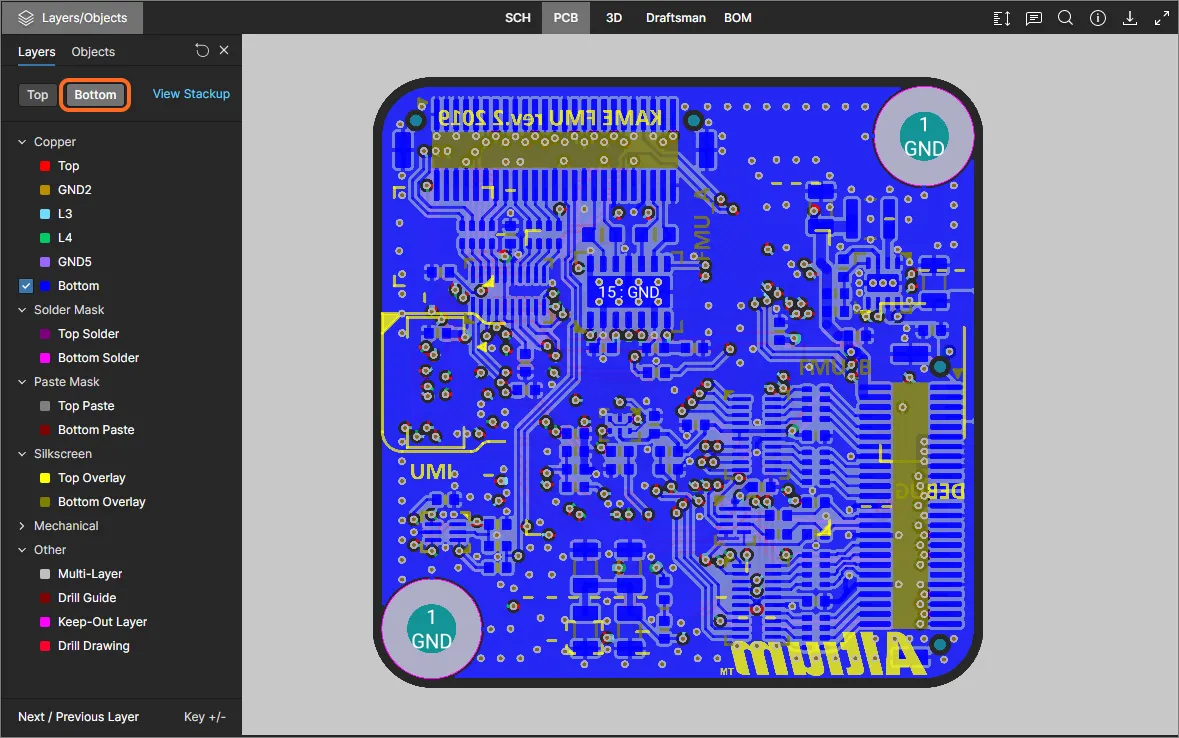
Task: Click the download icon
Action: click(1129, 18)
